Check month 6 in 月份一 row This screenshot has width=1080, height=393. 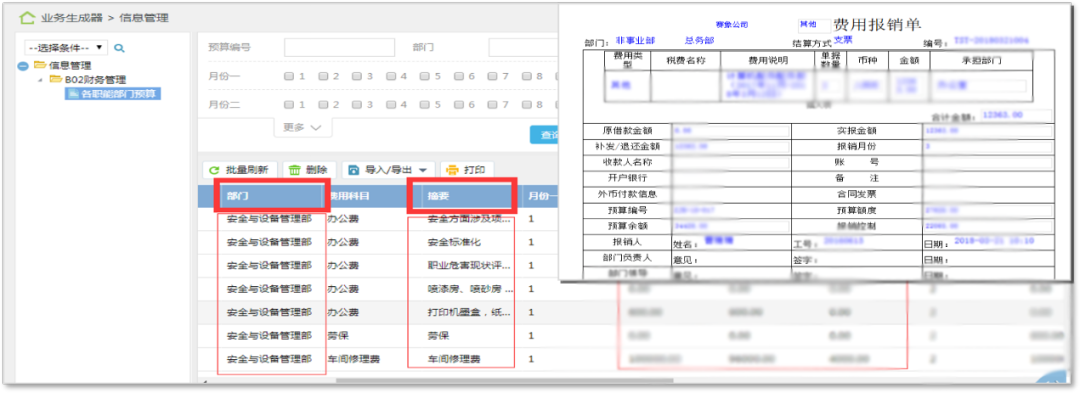click(x=458, y=76)
